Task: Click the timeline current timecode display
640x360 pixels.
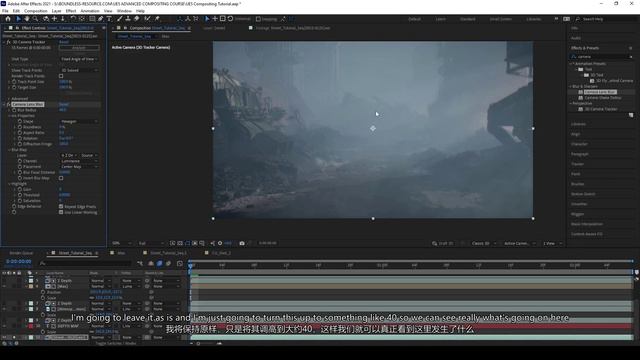Action: pyautogui.click(x=19, y=262)
